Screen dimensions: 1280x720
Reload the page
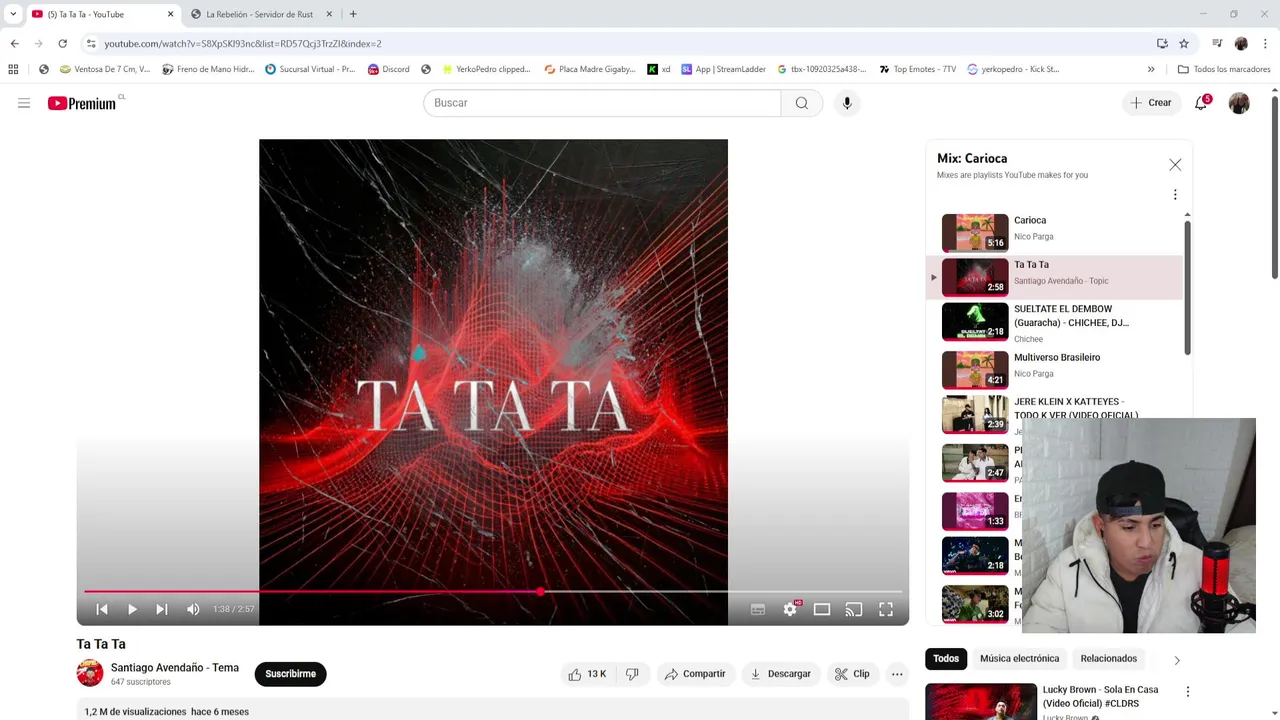(x=62, y=44)
